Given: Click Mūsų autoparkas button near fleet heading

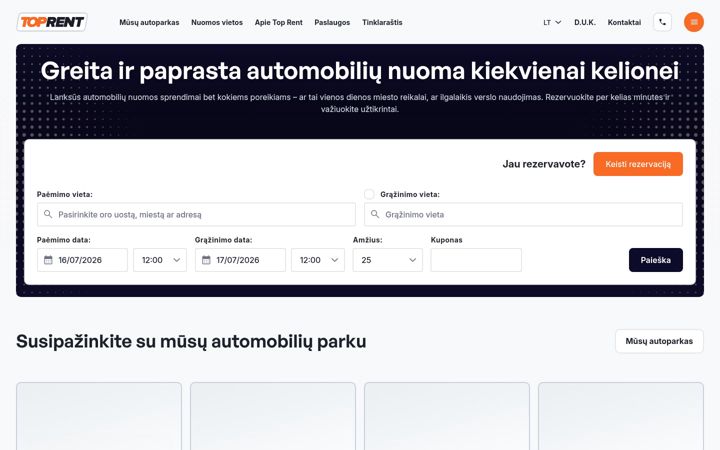Looking at the screenshot, I should tap(659, 341).
